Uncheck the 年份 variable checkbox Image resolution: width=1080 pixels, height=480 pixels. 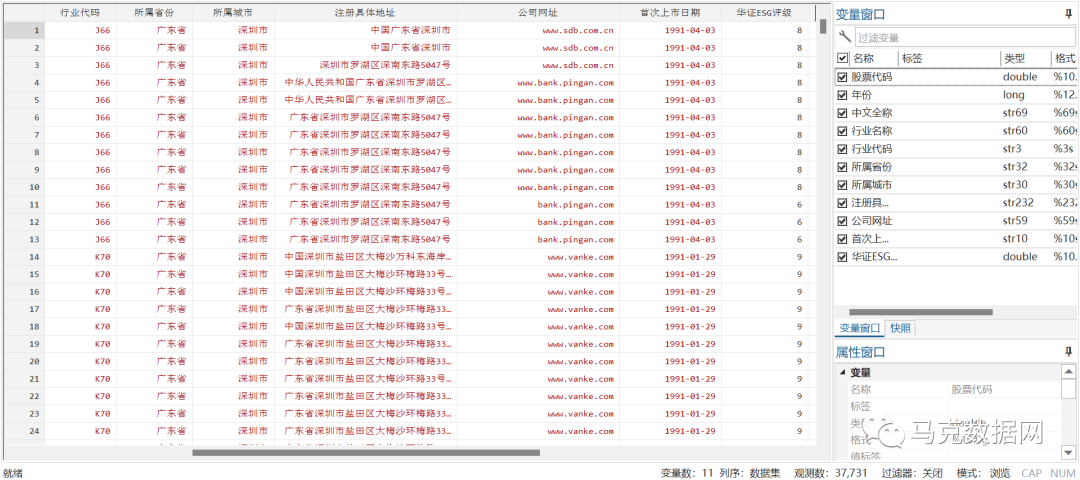pyautogui.click(x=842, y=95)
